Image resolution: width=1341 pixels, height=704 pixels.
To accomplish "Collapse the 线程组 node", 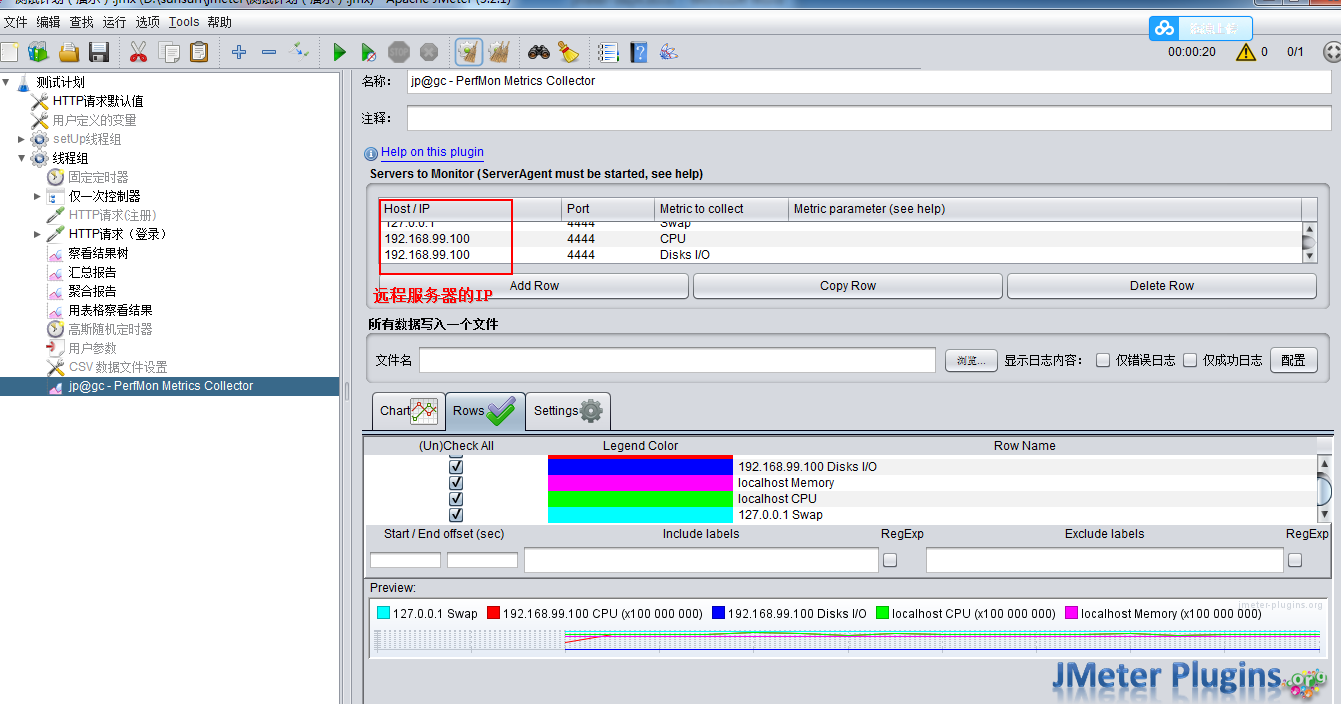I will coord(22,158).
